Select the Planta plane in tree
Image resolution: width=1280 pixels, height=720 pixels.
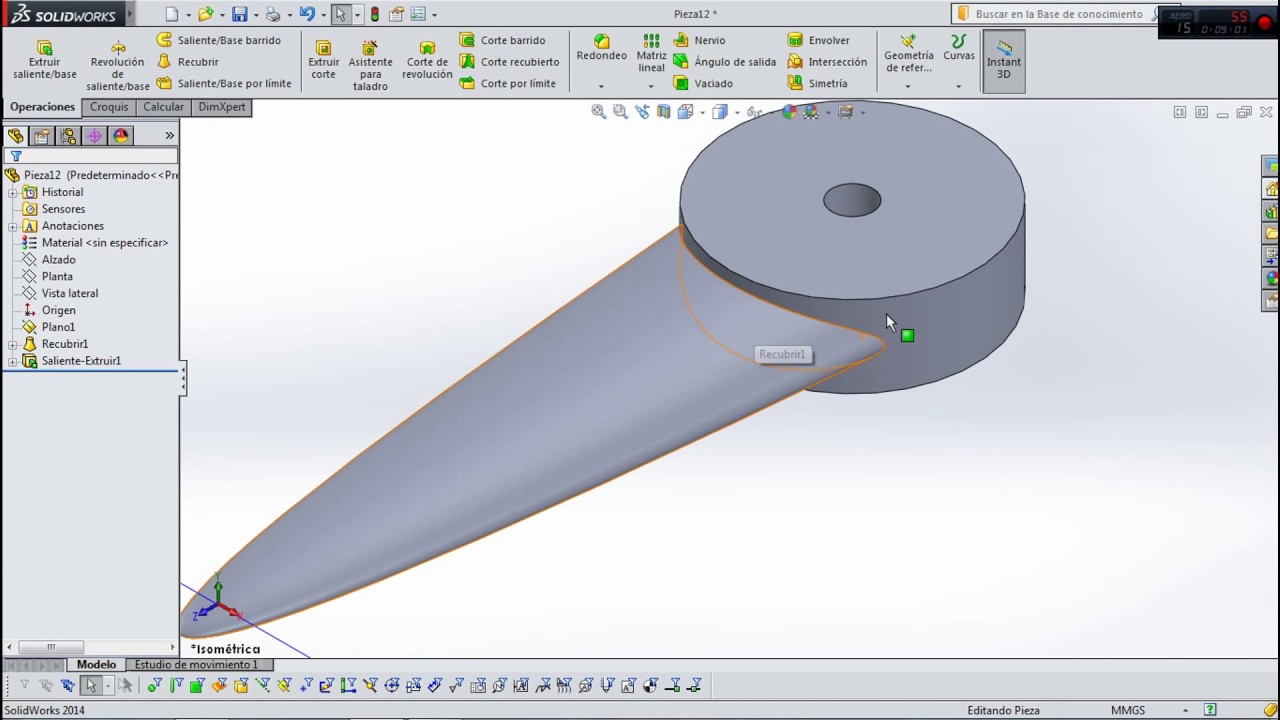[57, 277]
